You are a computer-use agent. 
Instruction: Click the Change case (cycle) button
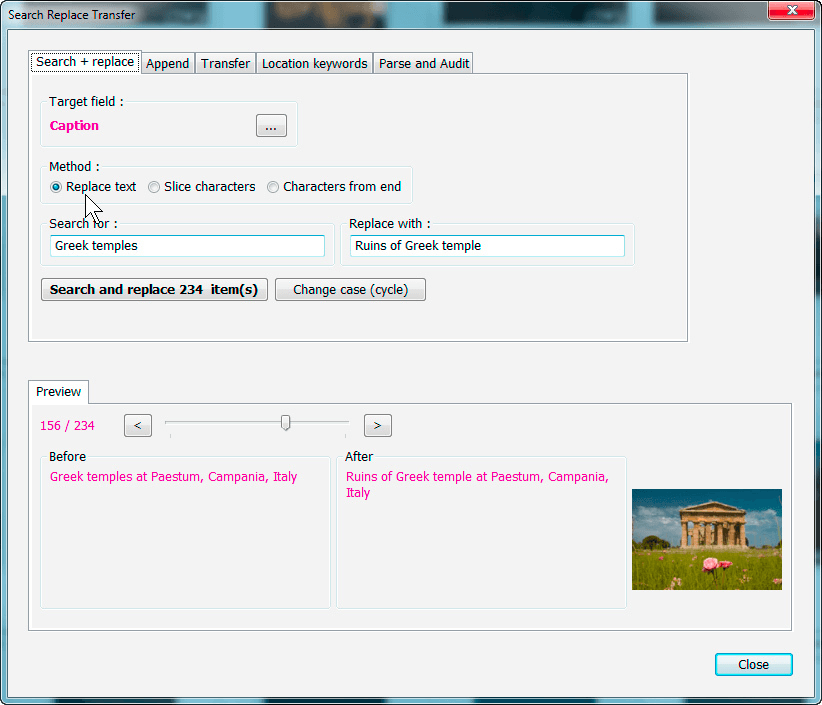click(x=350, y=289)
